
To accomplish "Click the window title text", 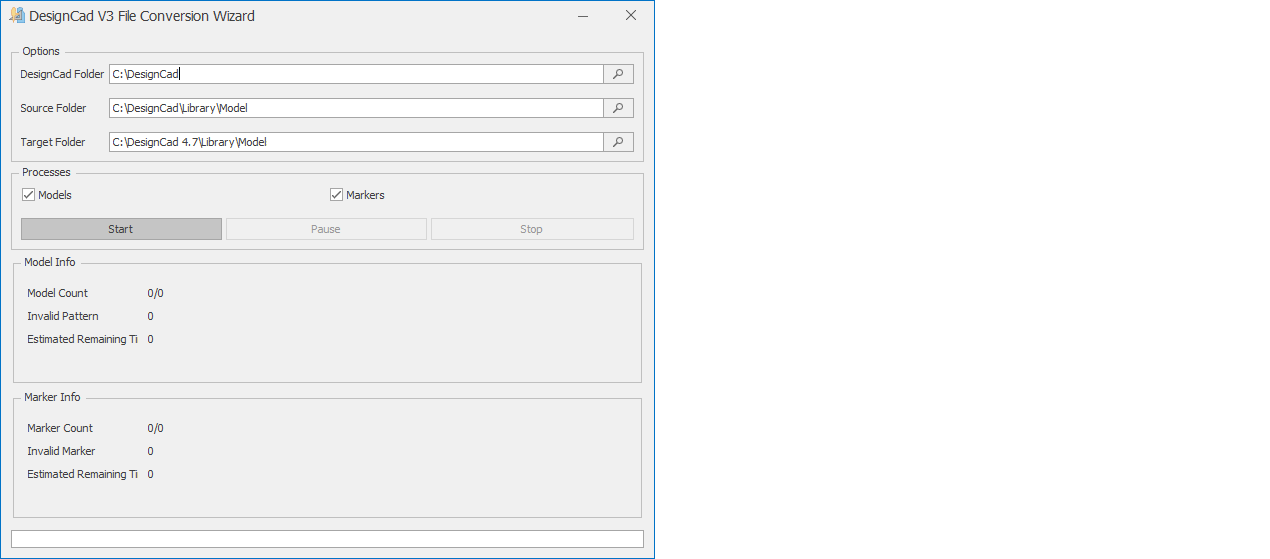I will (142, 16).
